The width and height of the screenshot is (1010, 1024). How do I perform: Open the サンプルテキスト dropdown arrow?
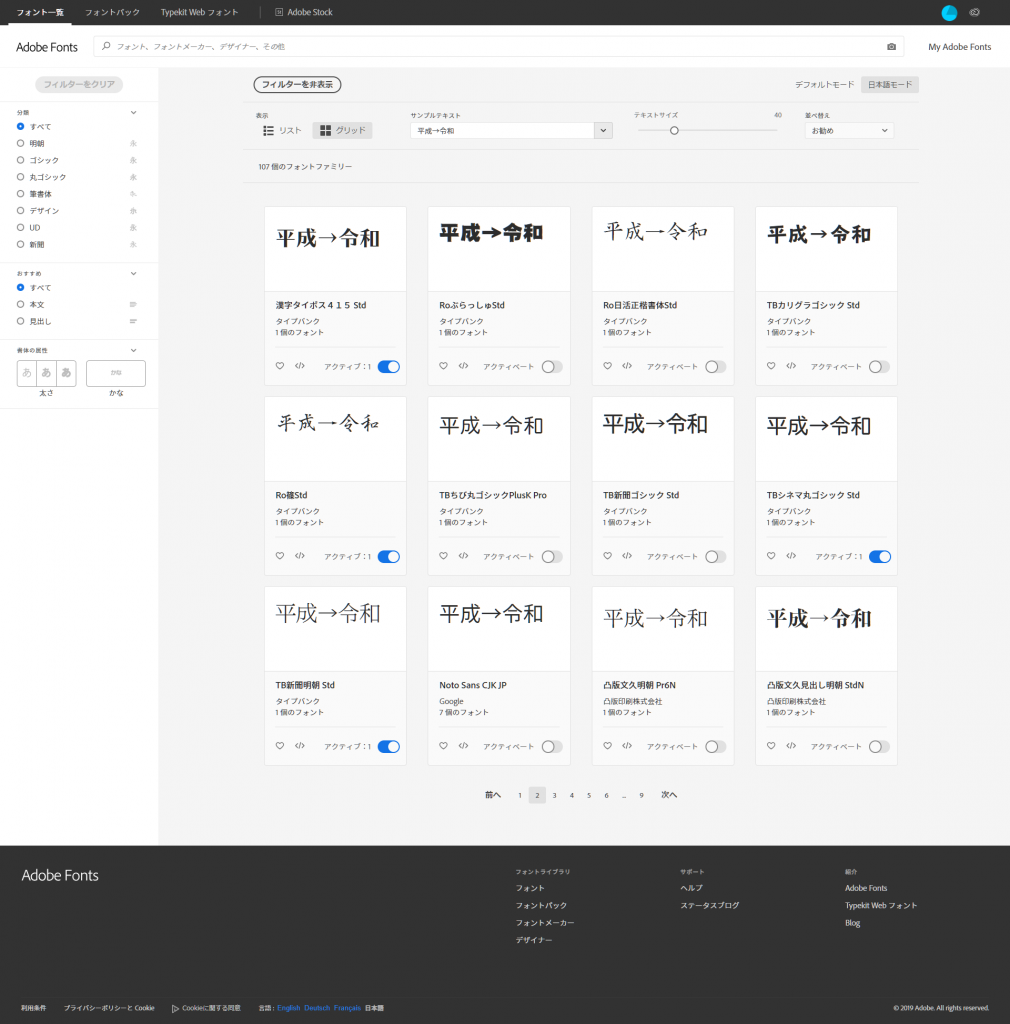pos(603,131)
